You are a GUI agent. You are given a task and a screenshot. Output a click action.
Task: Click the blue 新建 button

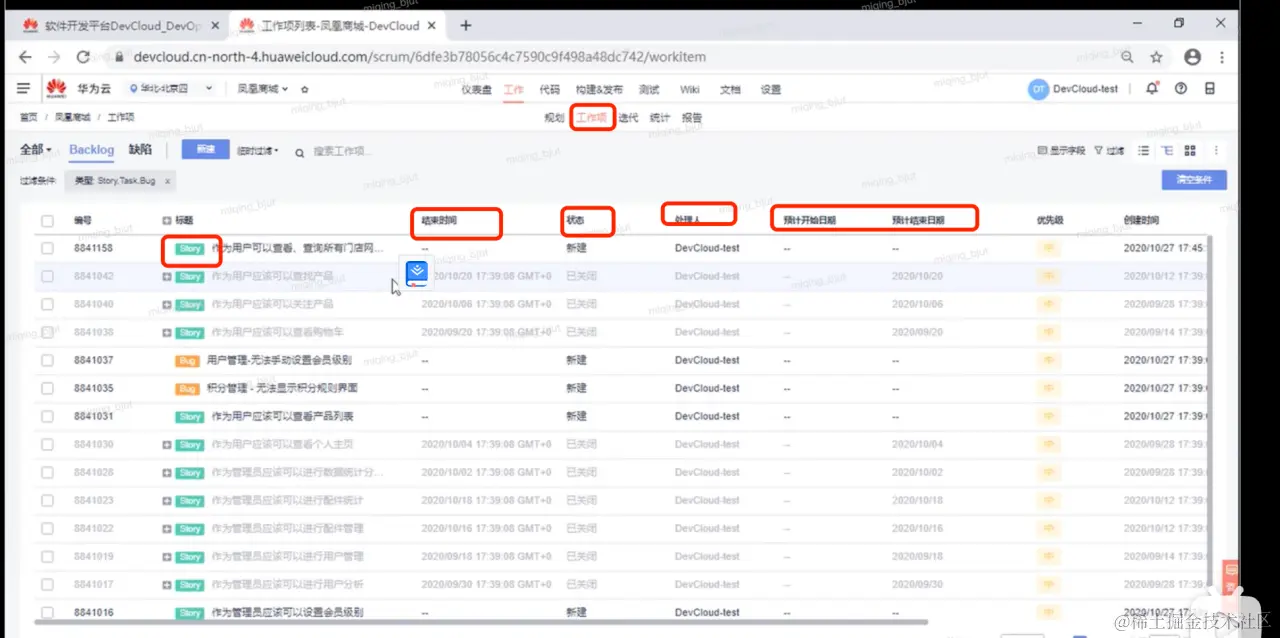pyautogui.click(x=205, y=150)
